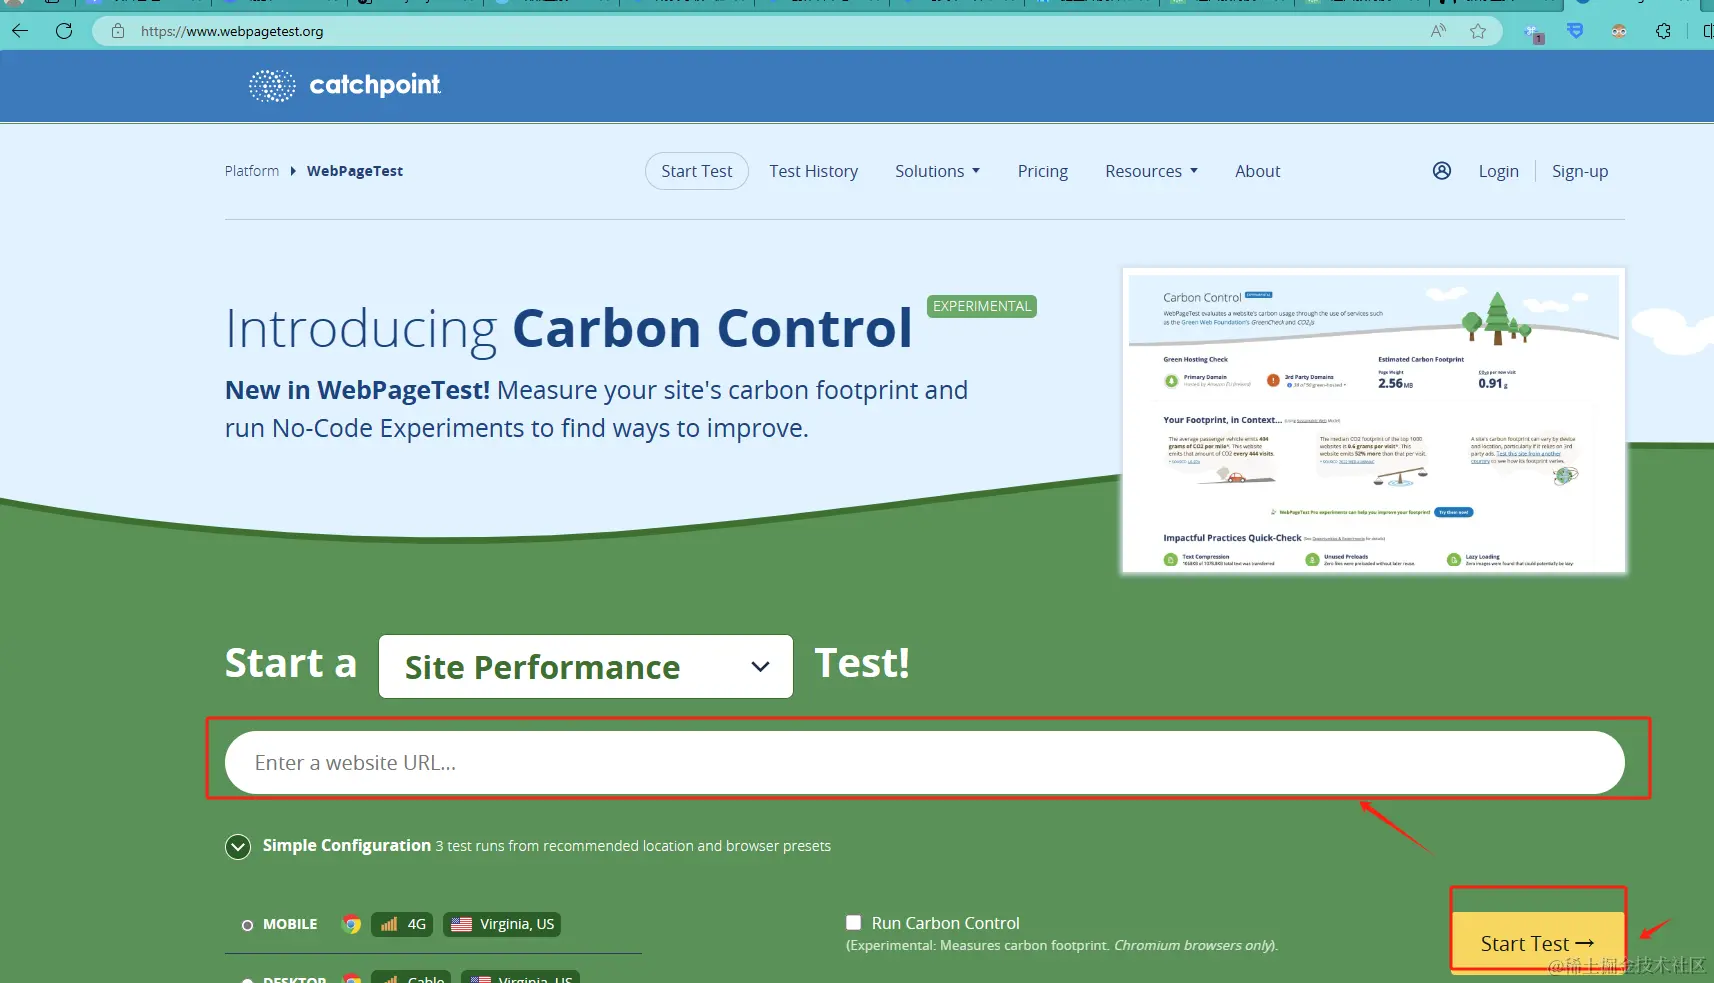Image resolution: width=1714 pixels, height=983 pixels.
Task: Click the 'Introducing Carbon Control' heading
Action: click(569, 328)
